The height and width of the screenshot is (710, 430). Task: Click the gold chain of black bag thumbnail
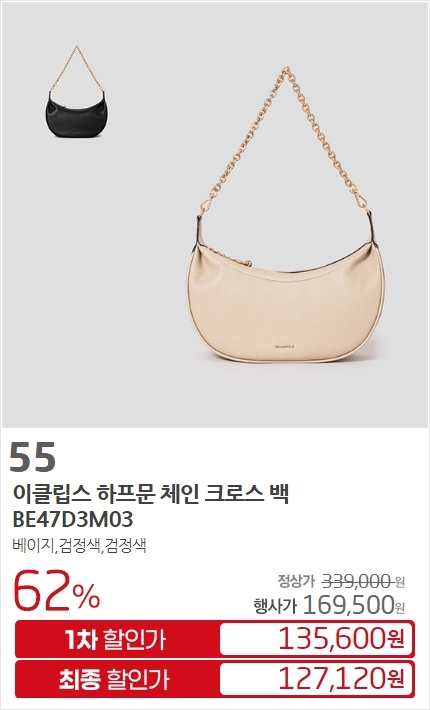click(77, 68)
